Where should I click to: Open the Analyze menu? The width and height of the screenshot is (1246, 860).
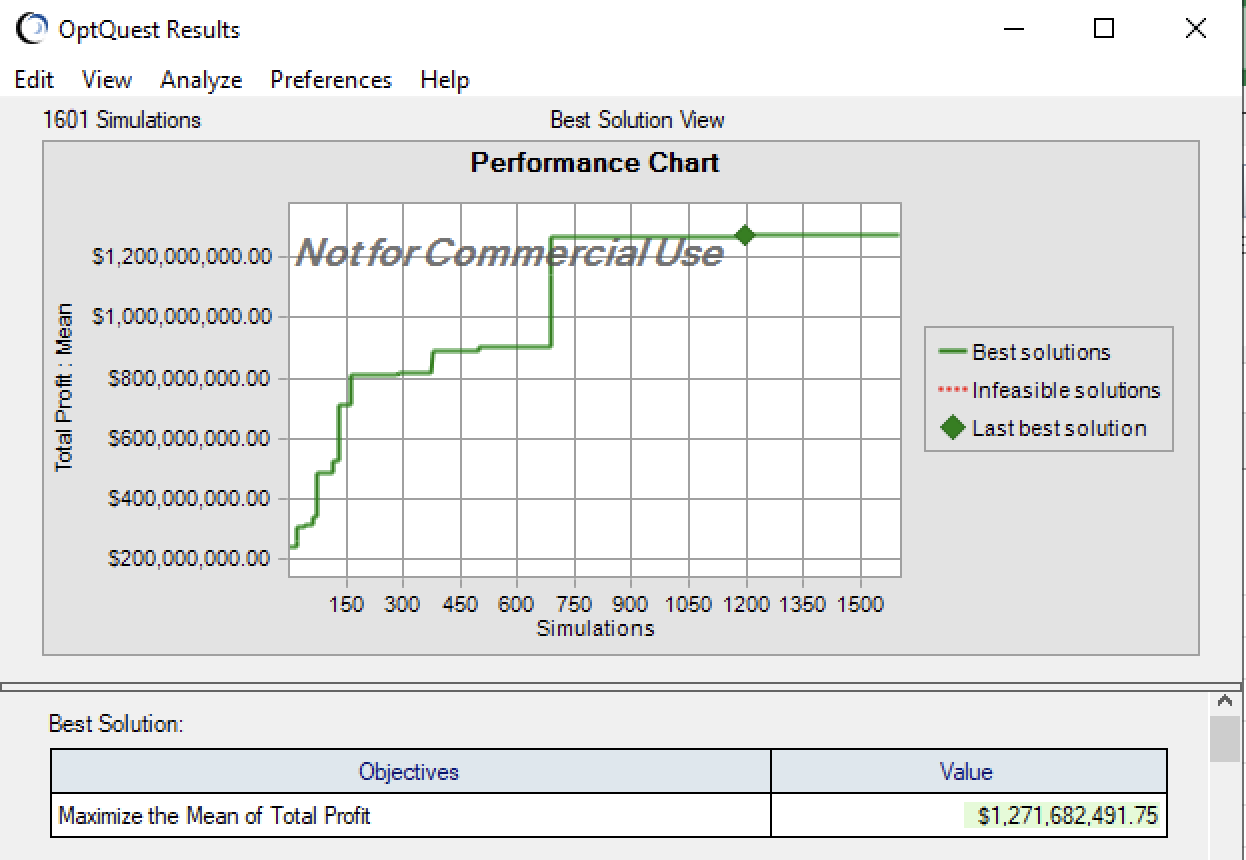tap(201, 80)
